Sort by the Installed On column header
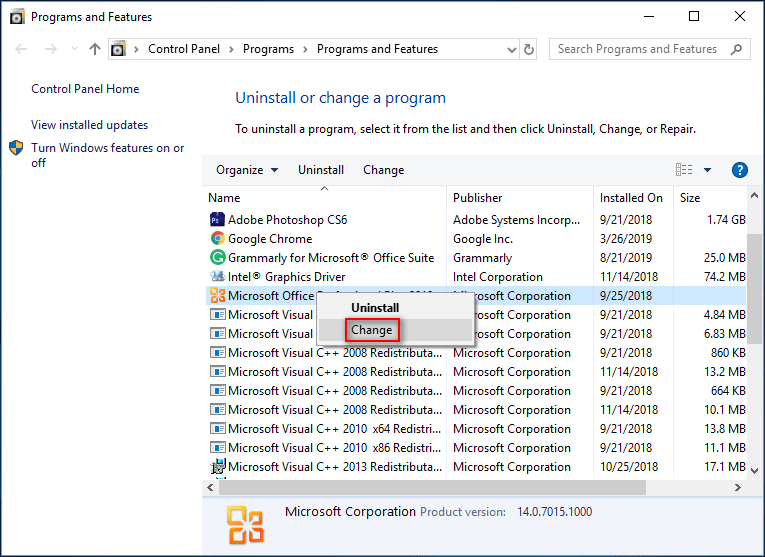 (633, 198)
